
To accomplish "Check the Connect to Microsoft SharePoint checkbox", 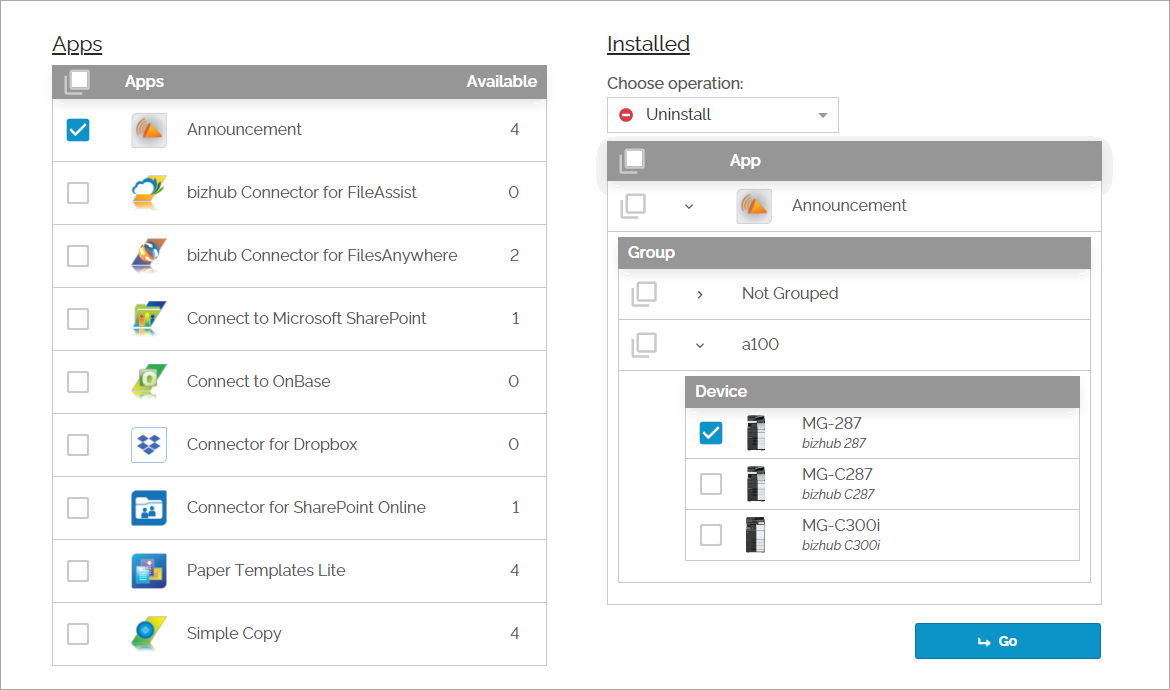I will (78, 319).
